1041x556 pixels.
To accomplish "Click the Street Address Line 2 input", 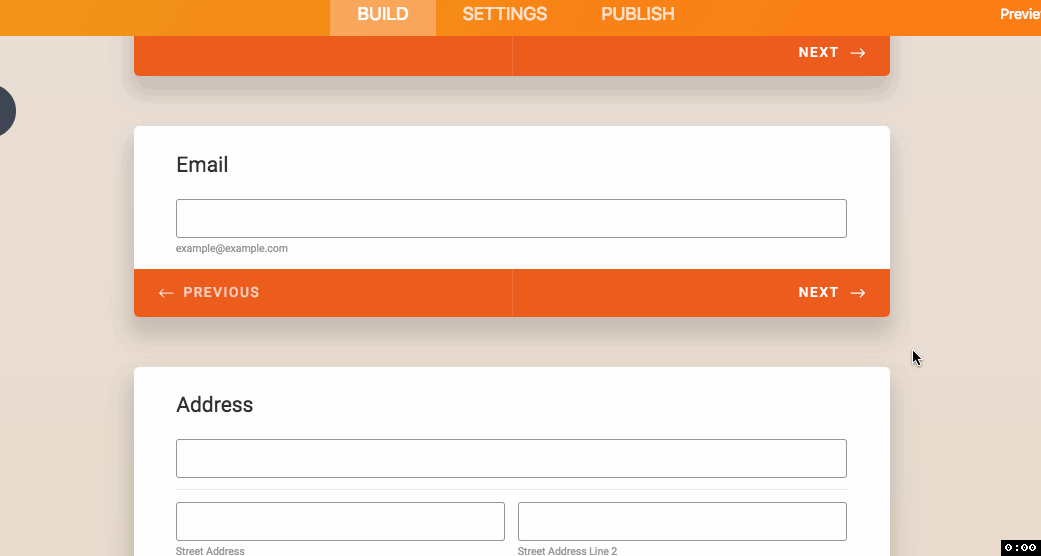I will click(682, 521).
